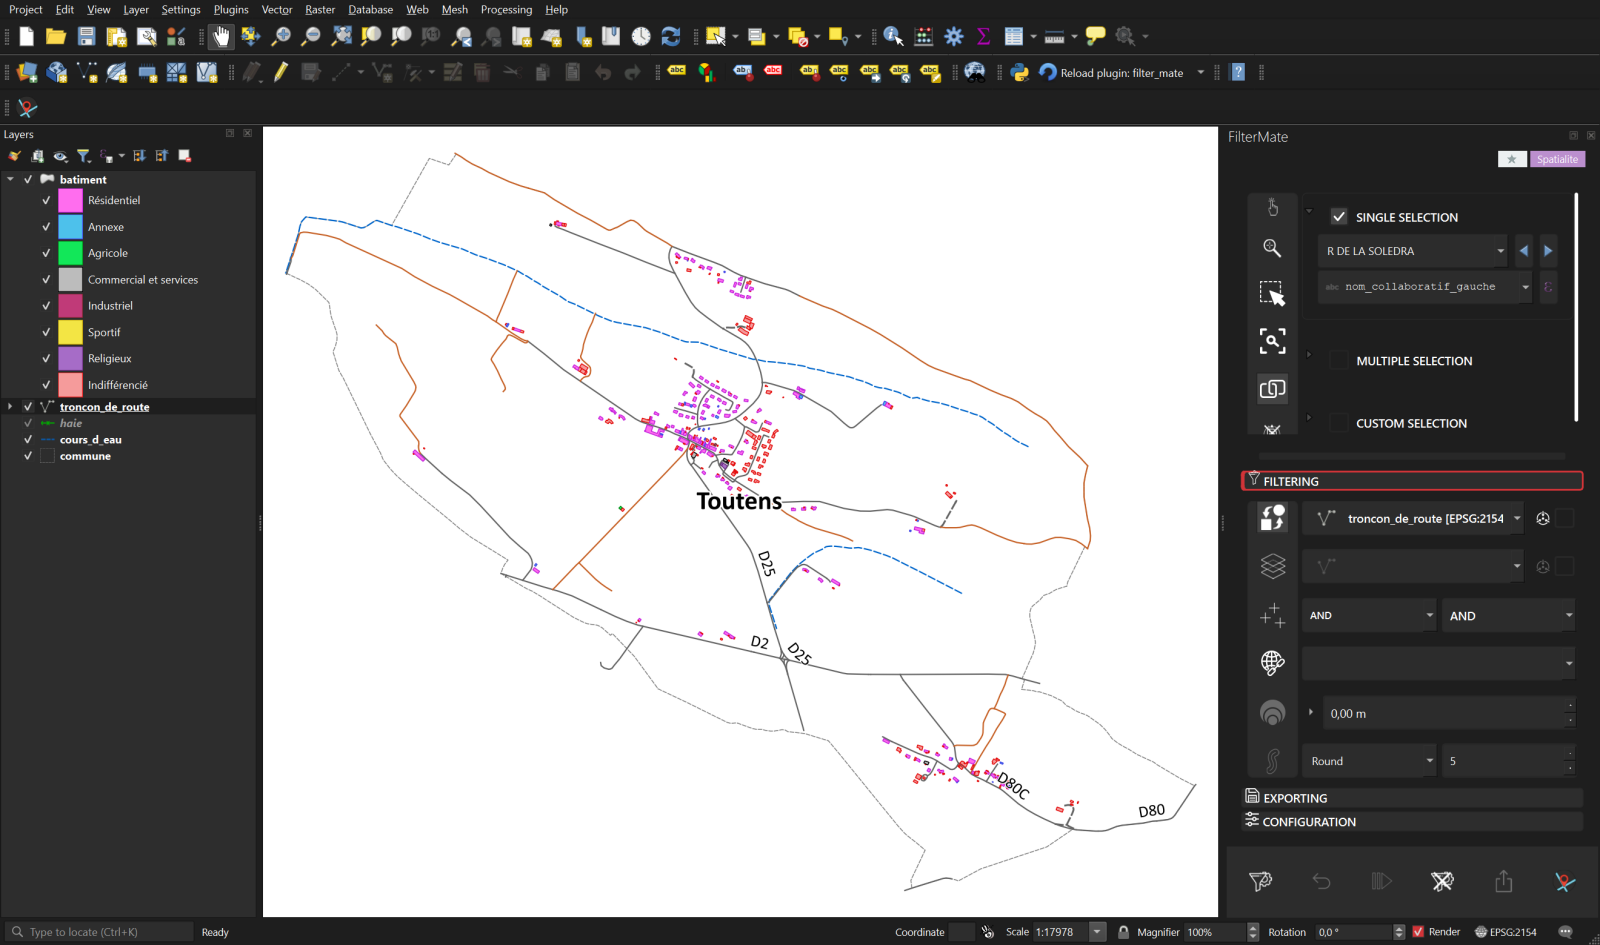Toggle visibility of batiment layer

click(28, 180)
